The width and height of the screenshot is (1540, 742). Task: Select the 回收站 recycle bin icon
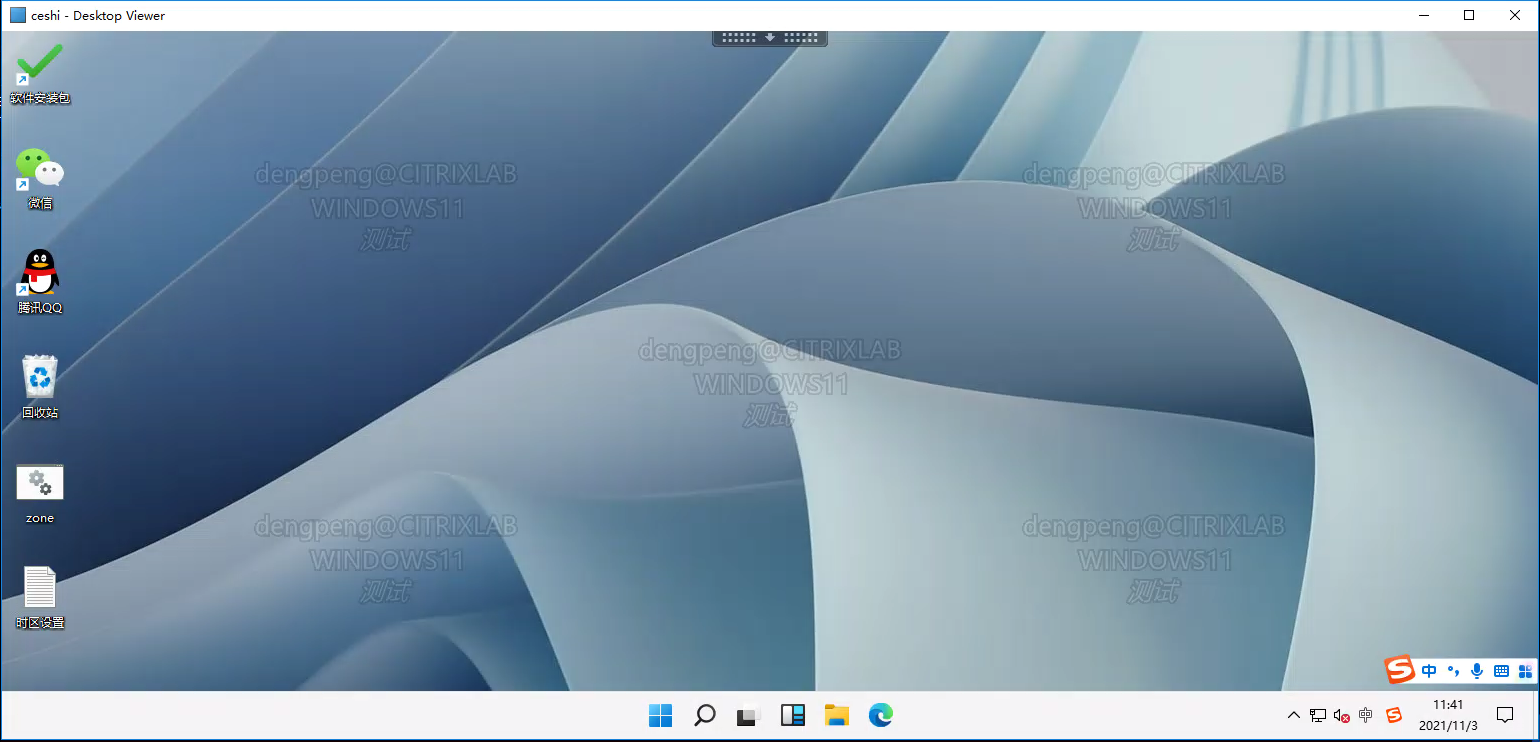click(x=40, y=387)
